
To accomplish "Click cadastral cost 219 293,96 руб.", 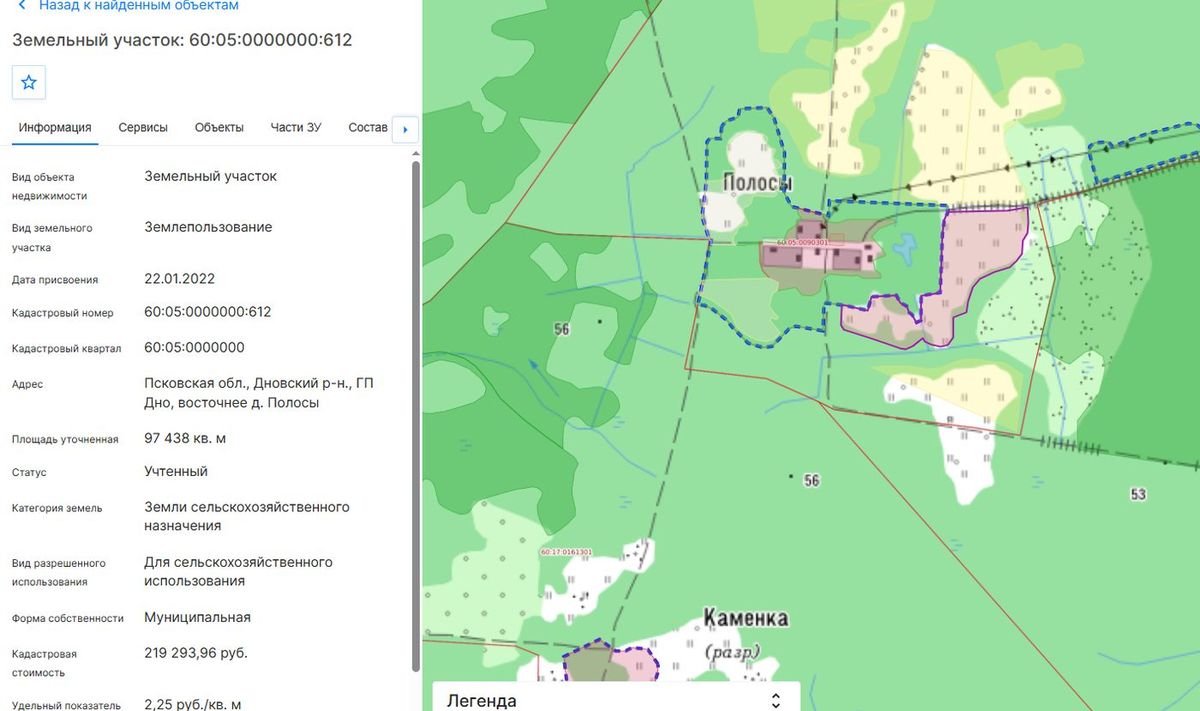I will click(196, 653).
